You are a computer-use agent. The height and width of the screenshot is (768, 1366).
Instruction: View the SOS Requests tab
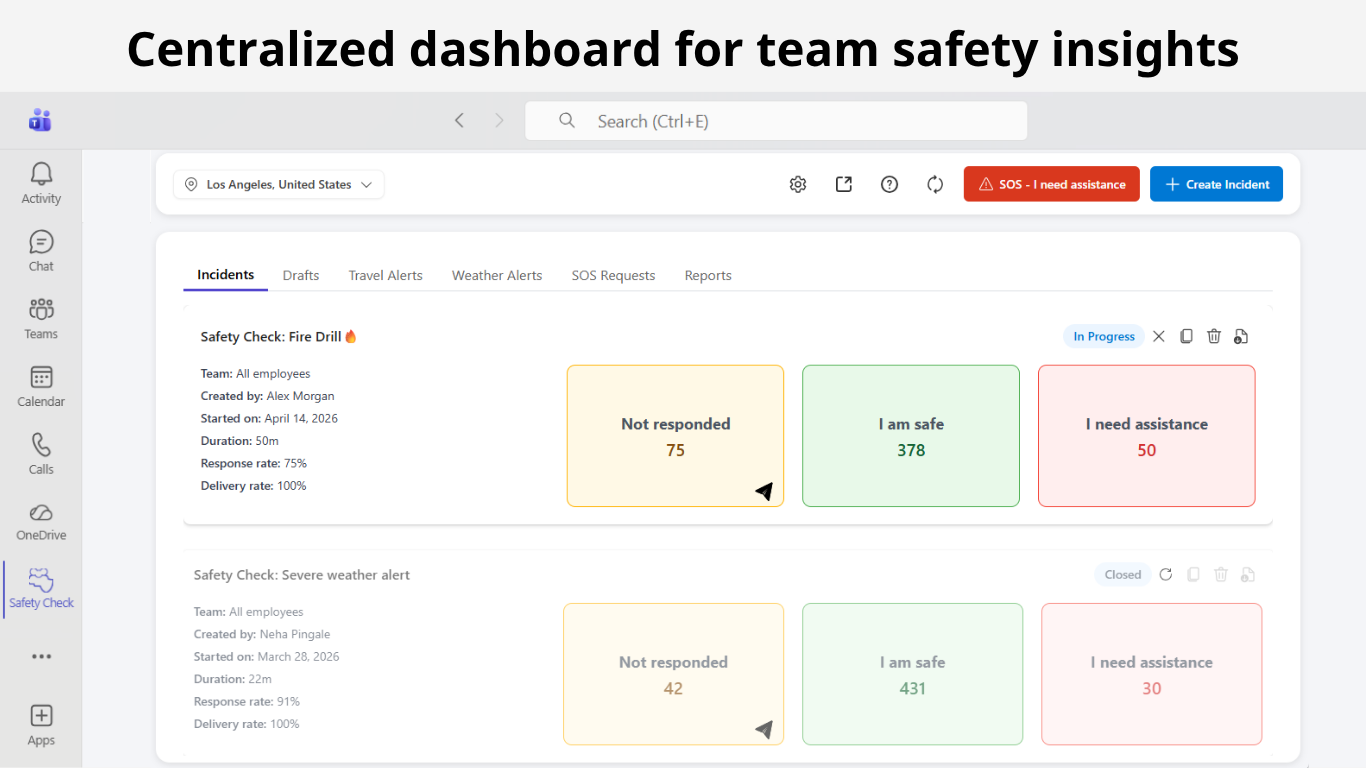pos(614,275)
